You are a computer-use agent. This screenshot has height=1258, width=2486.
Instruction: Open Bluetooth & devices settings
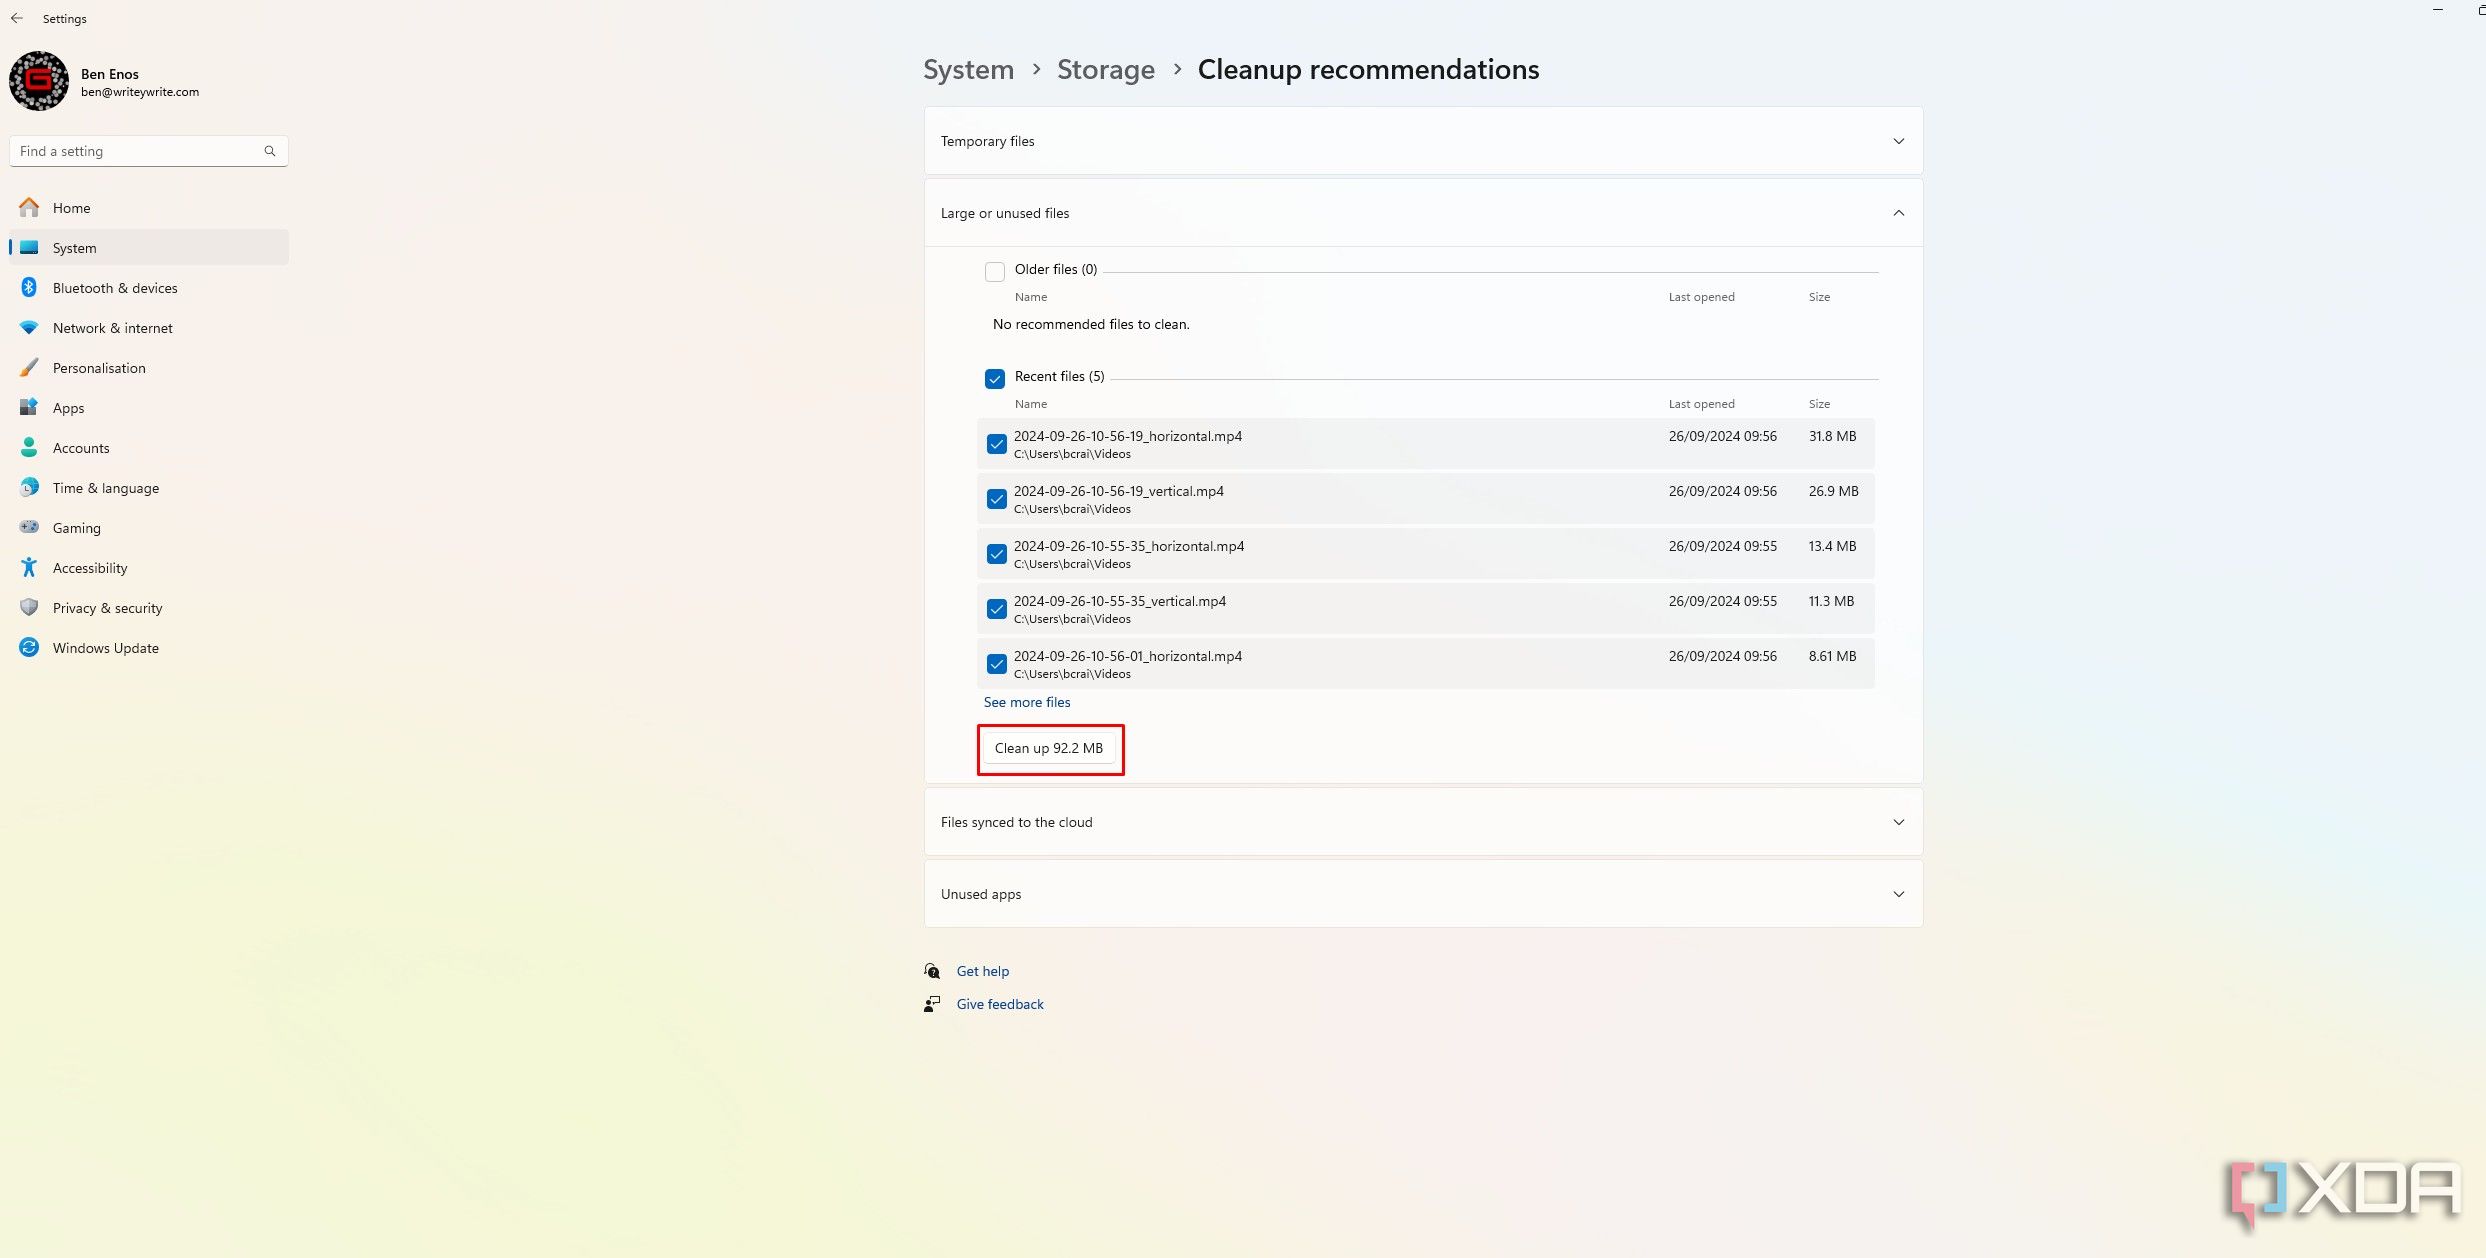tap(149, 287)
